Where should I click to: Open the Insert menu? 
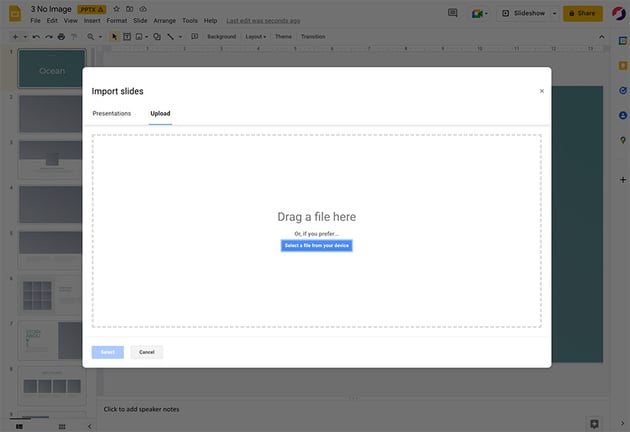tap(92, 20)
